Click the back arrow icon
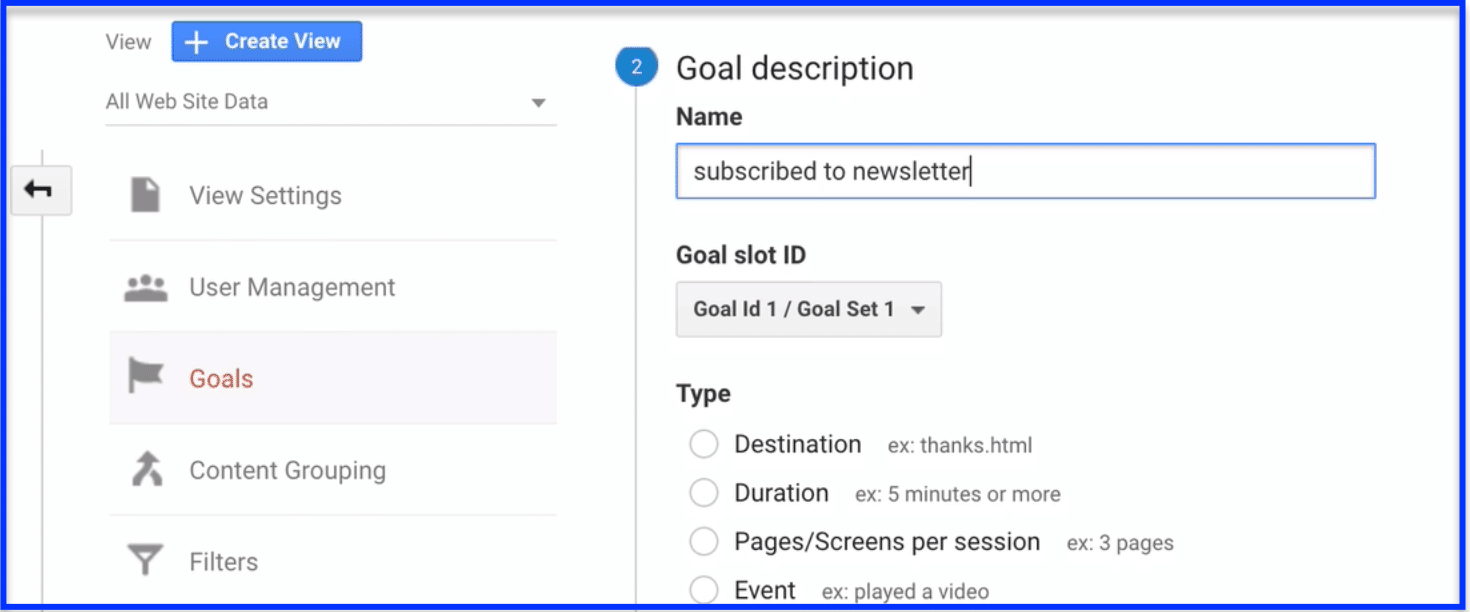This screenshot has height=612, width=1470. click(40, 190)
